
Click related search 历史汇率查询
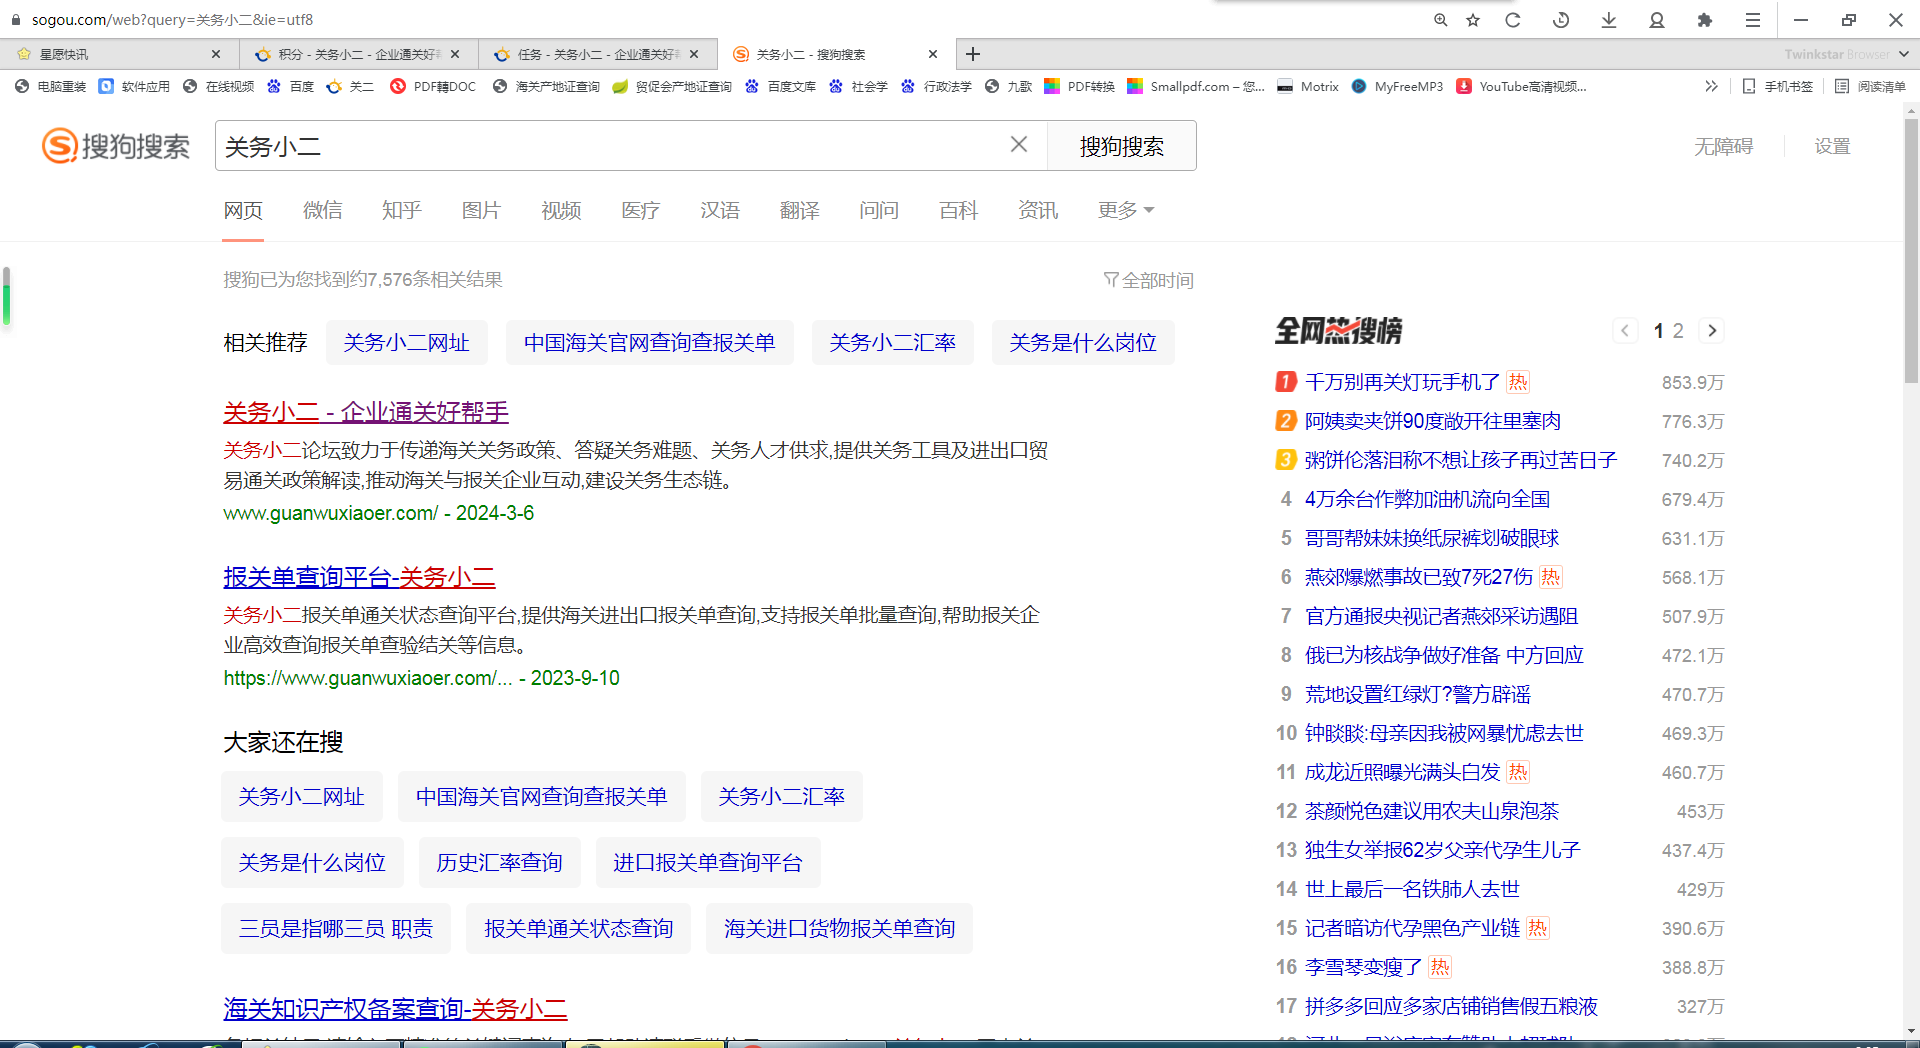[499, 862]
